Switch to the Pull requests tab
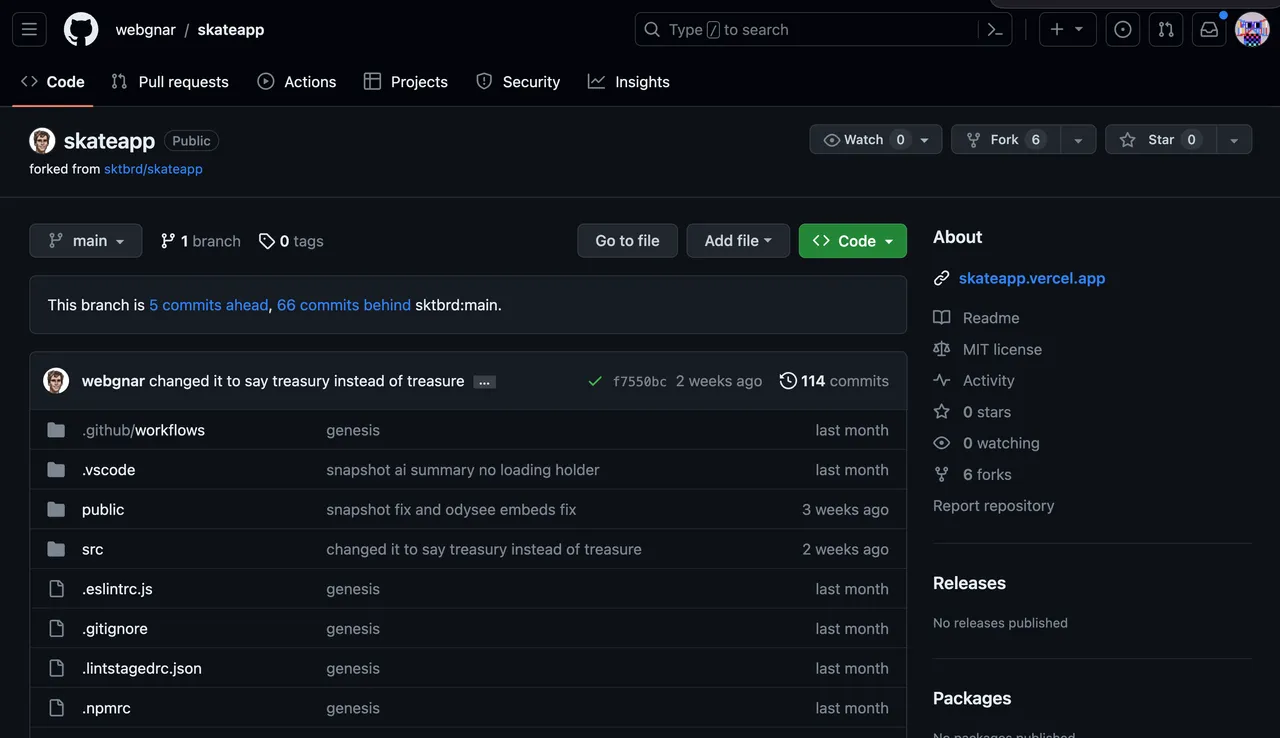The width and height of the screenshot is (1280, 738). coord(170,82)
